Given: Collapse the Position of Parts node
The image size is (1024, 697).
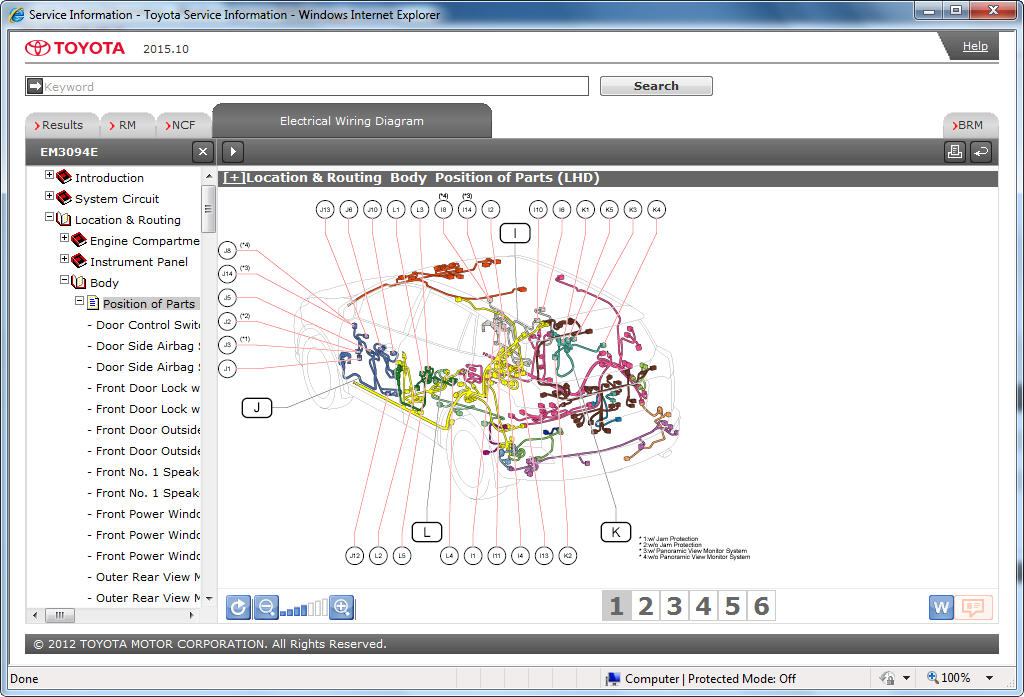Looking at the screenshot, I should pyautogui.click(x=79, y=300).
